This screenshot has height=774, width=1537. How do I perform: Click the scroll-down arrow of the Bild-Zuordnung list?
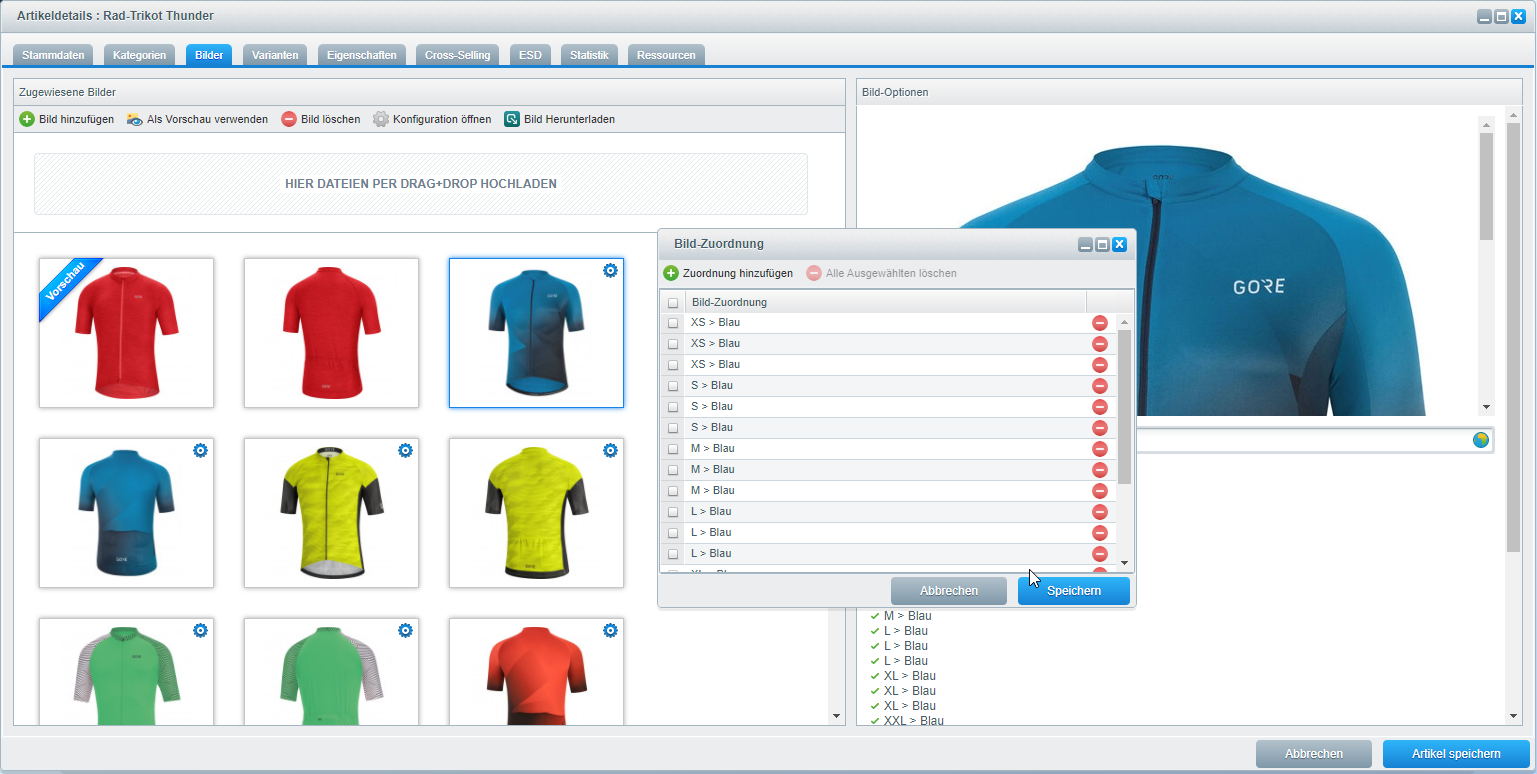[1124, 563]
